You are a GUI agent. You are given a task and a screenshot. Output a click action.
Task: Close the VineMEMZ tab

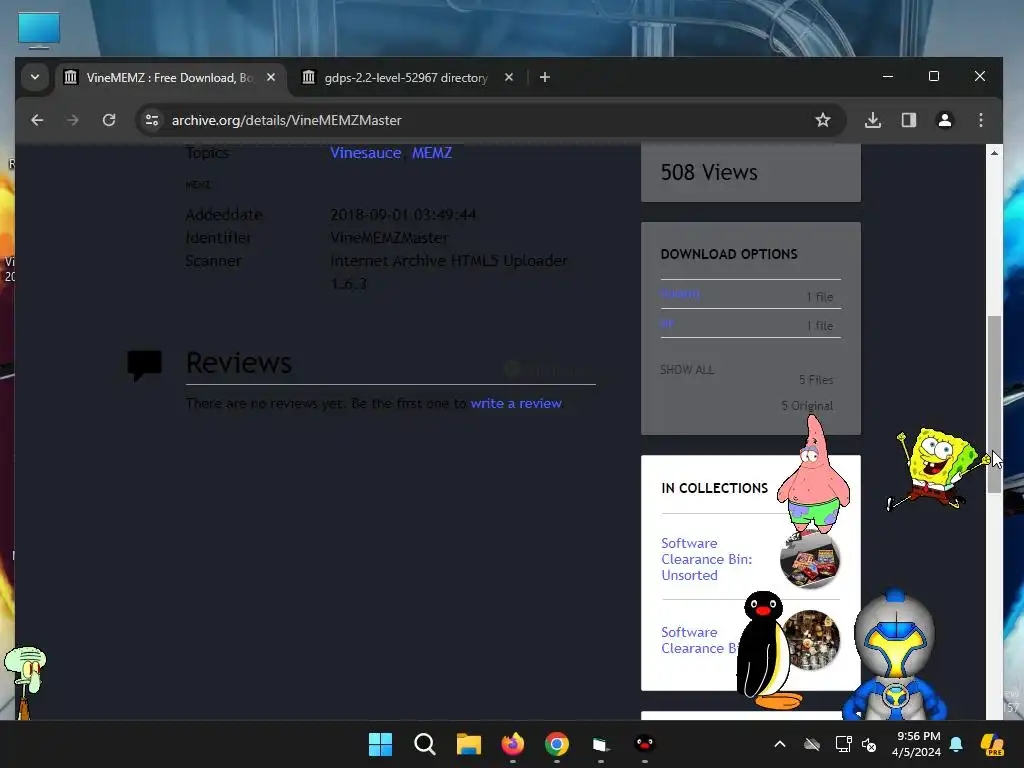coord(271,77)
